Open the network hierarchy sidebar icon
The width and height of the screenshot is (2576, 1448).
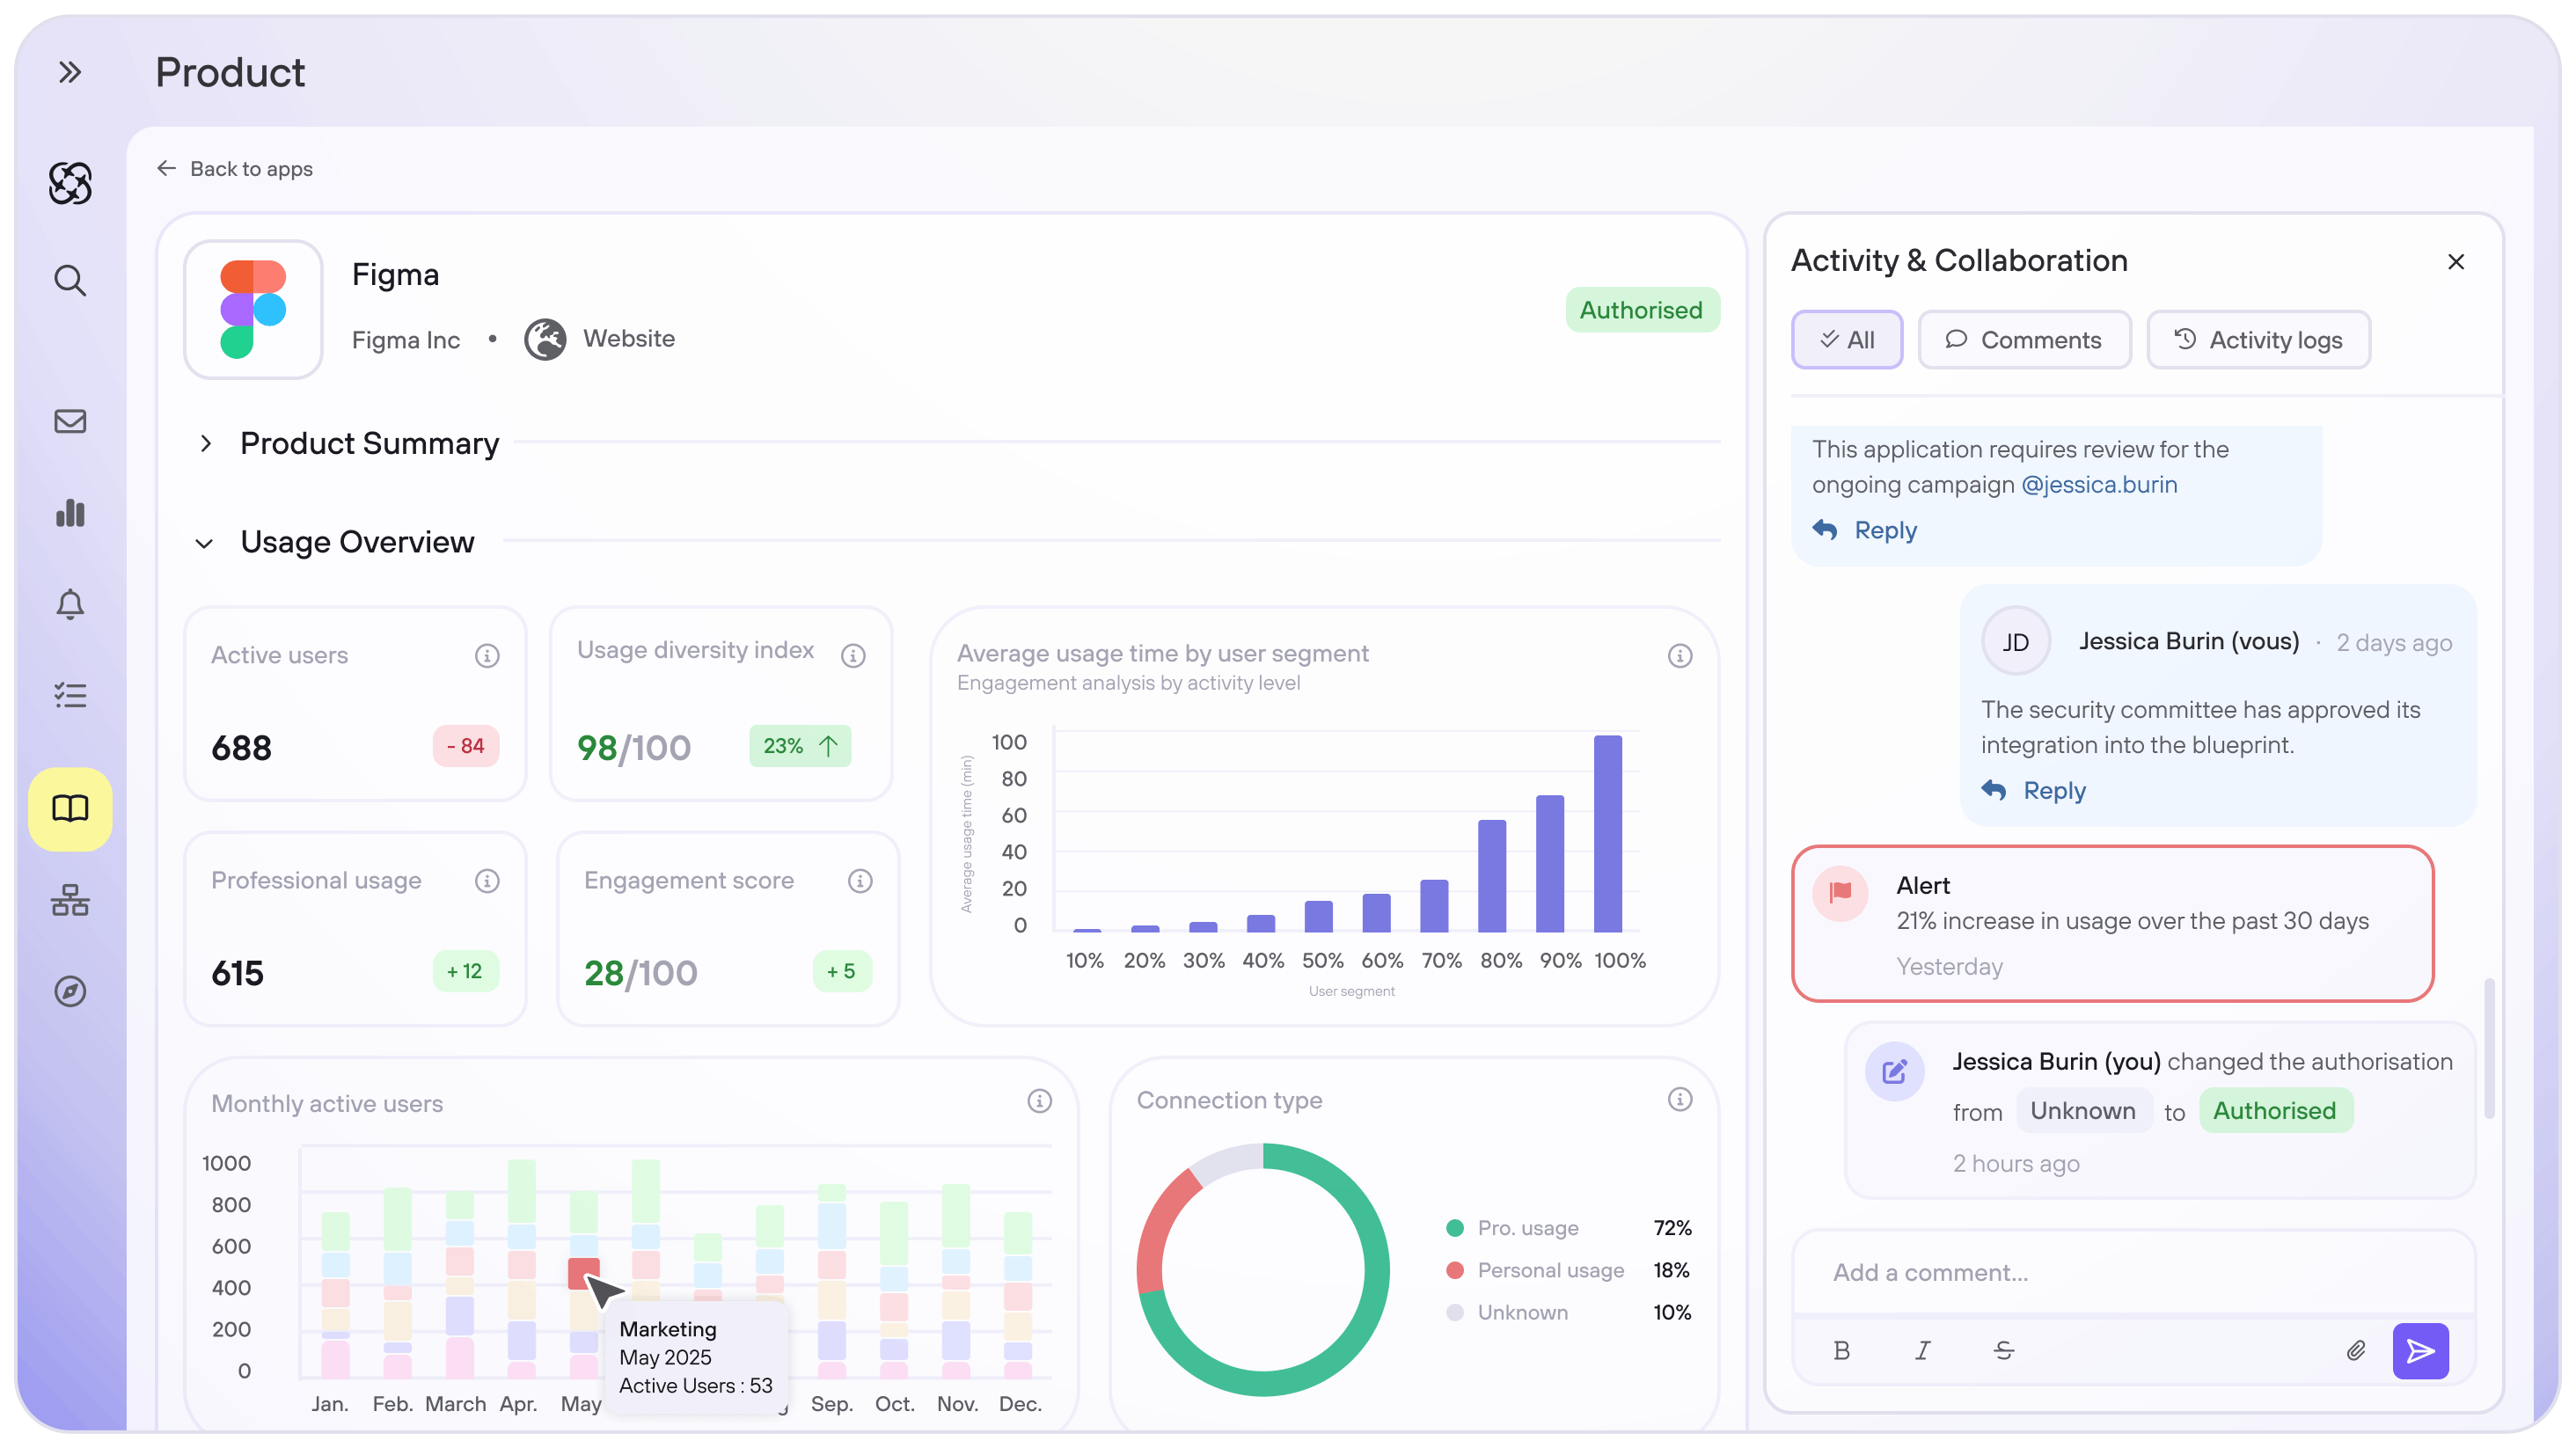[x=69, y=900]
